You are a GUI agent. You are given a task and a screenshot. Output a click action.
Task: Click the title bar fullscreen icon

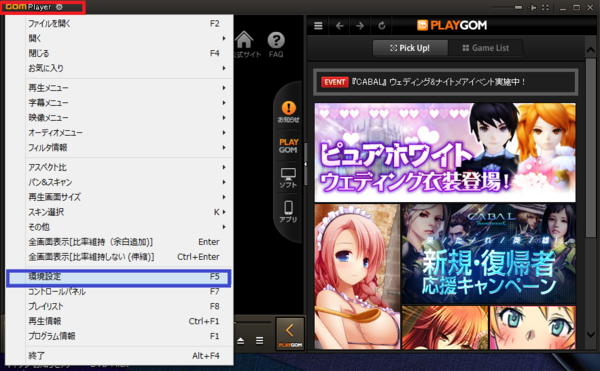coord(545,7)
